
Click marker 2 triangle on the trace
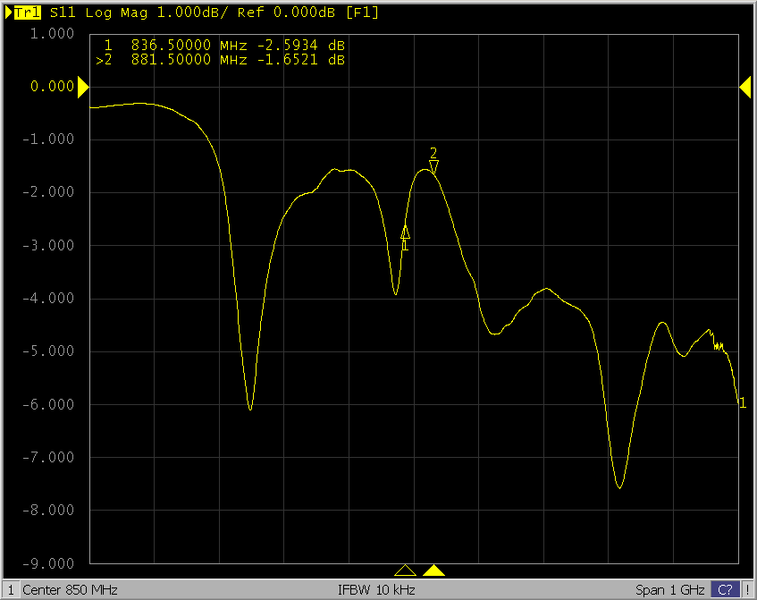[x=434, y=165]
